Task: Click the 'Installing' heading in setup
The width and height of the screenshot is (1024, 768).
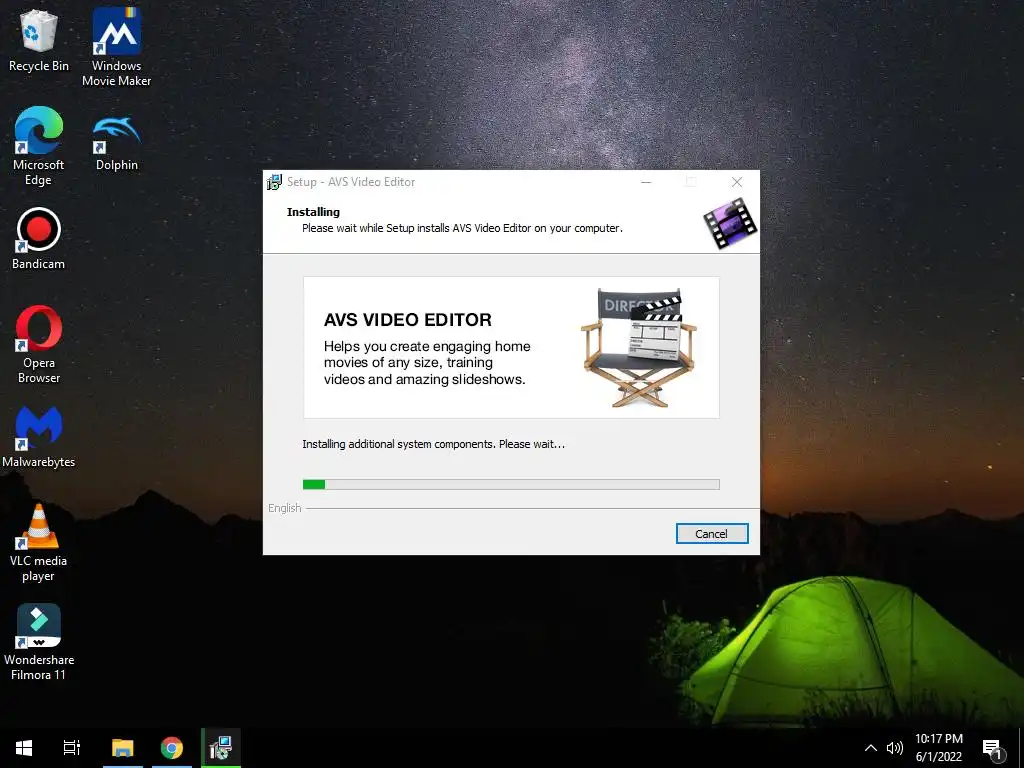Action: [313, 212]
